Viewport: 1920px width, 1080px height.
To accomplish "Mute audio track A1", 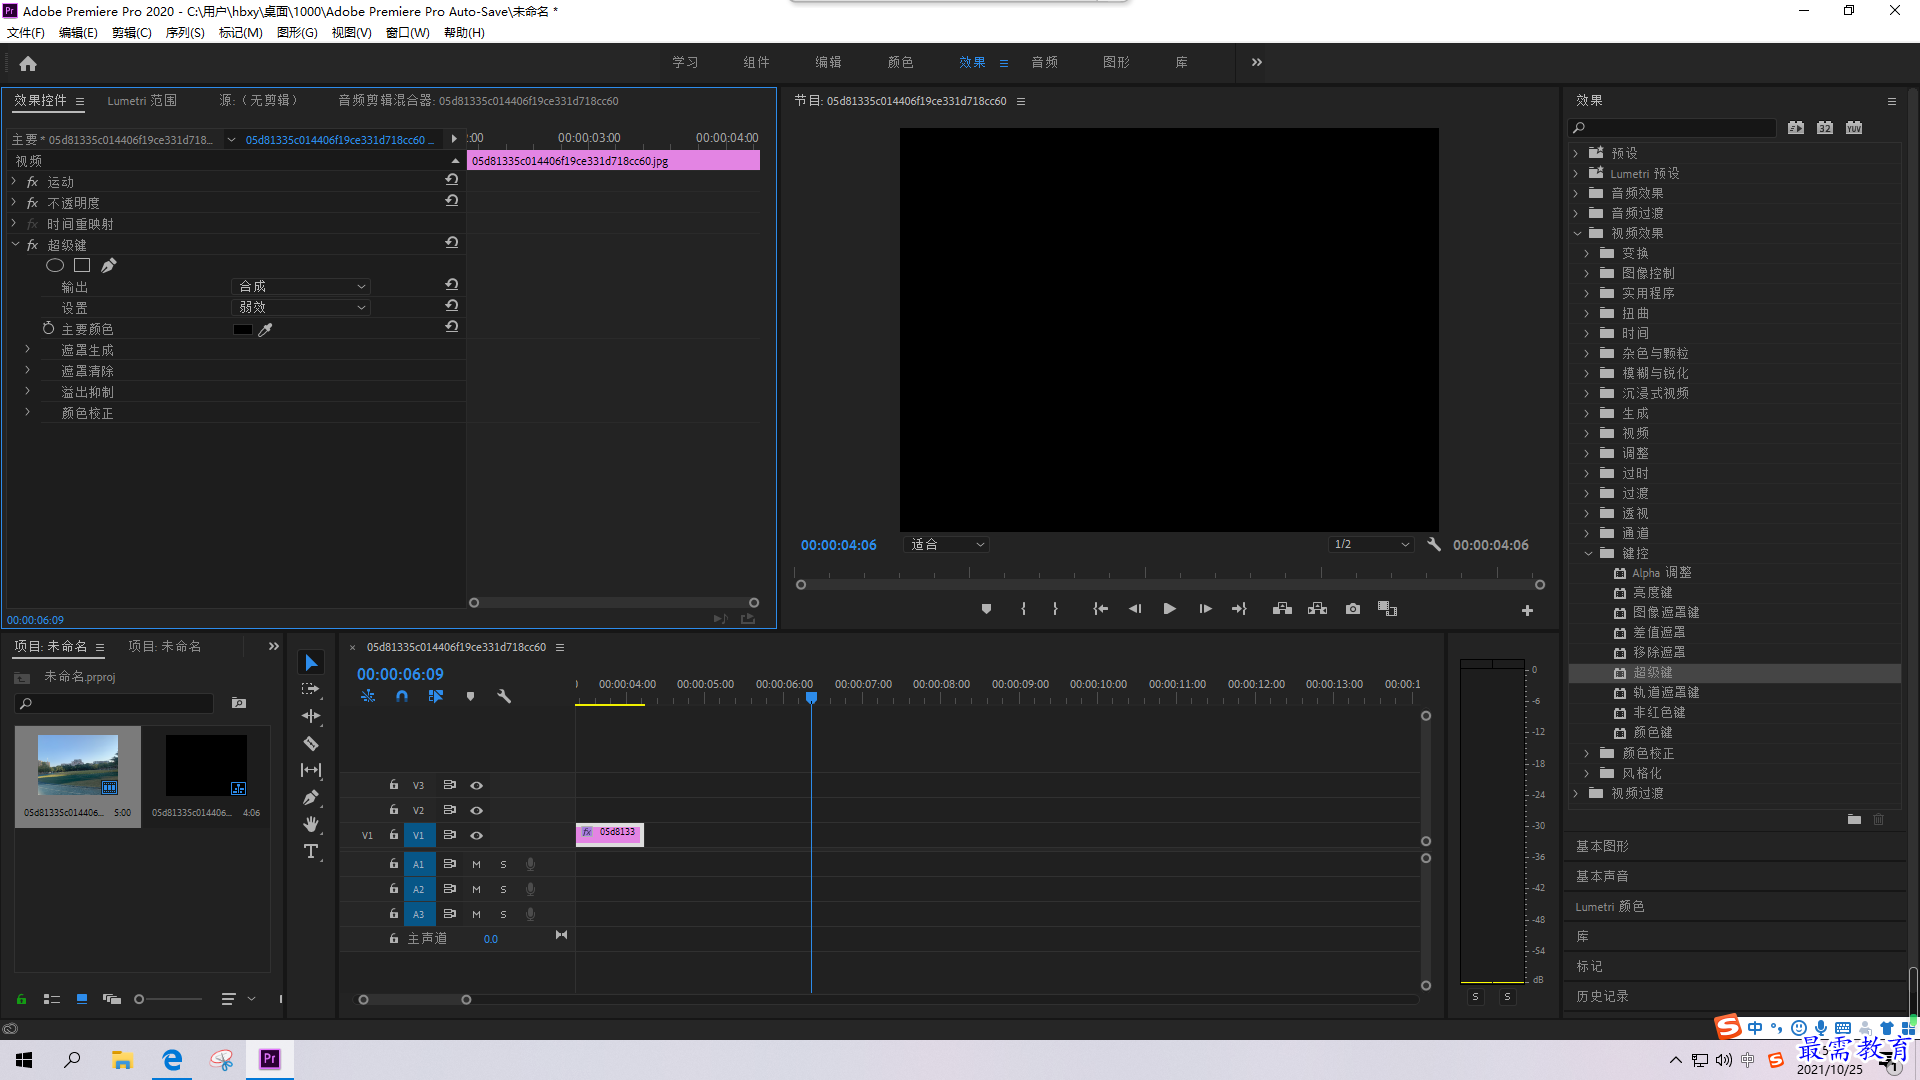I will (x=476, y=864).
